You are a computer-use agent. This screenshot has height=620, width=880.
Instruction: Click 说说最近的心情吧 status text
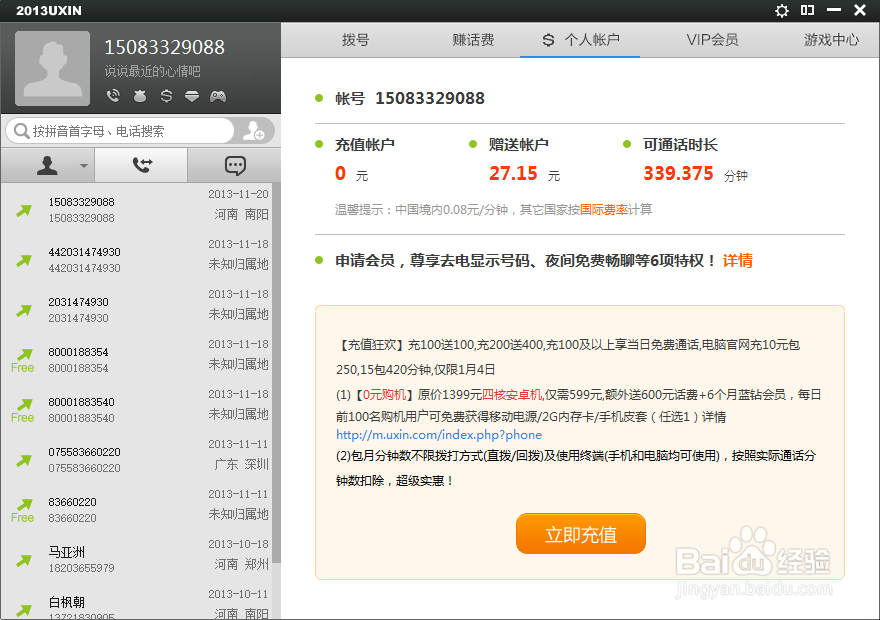pos(152,71)
